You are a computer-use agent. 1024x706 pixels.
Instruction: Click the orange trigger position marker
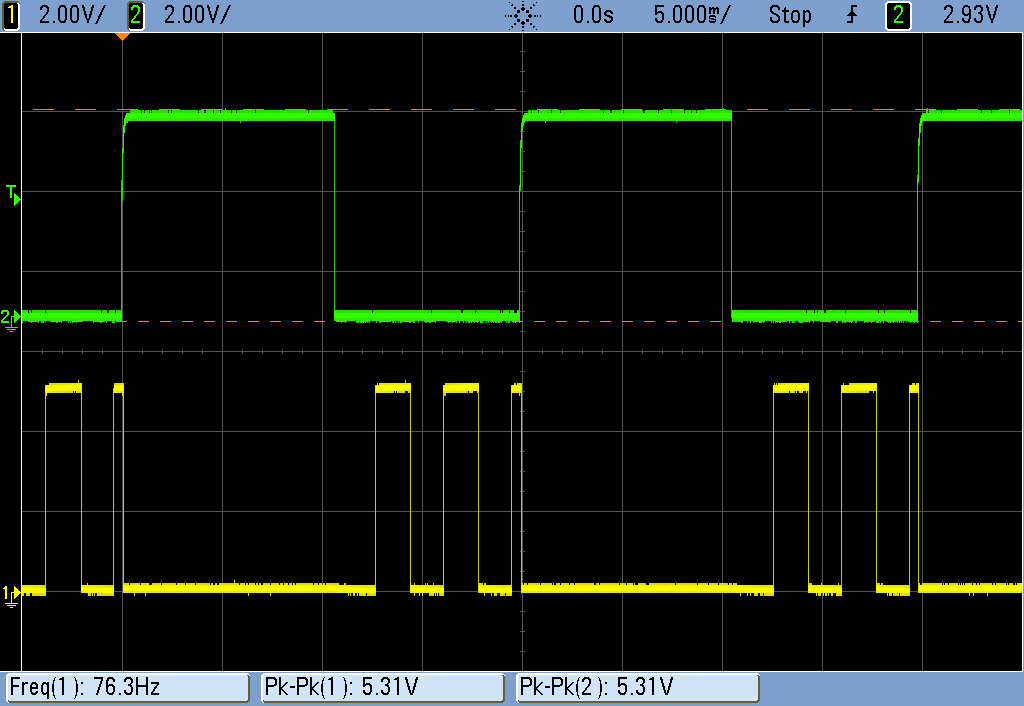[124, 37]
